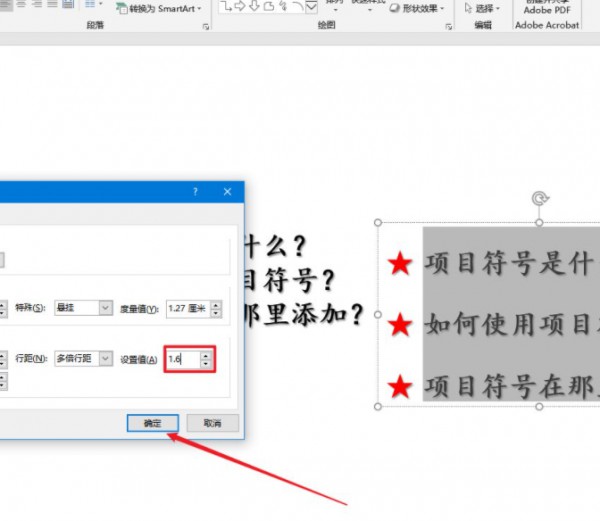Open 形状效果 dropdown

[x=411, y=8]
